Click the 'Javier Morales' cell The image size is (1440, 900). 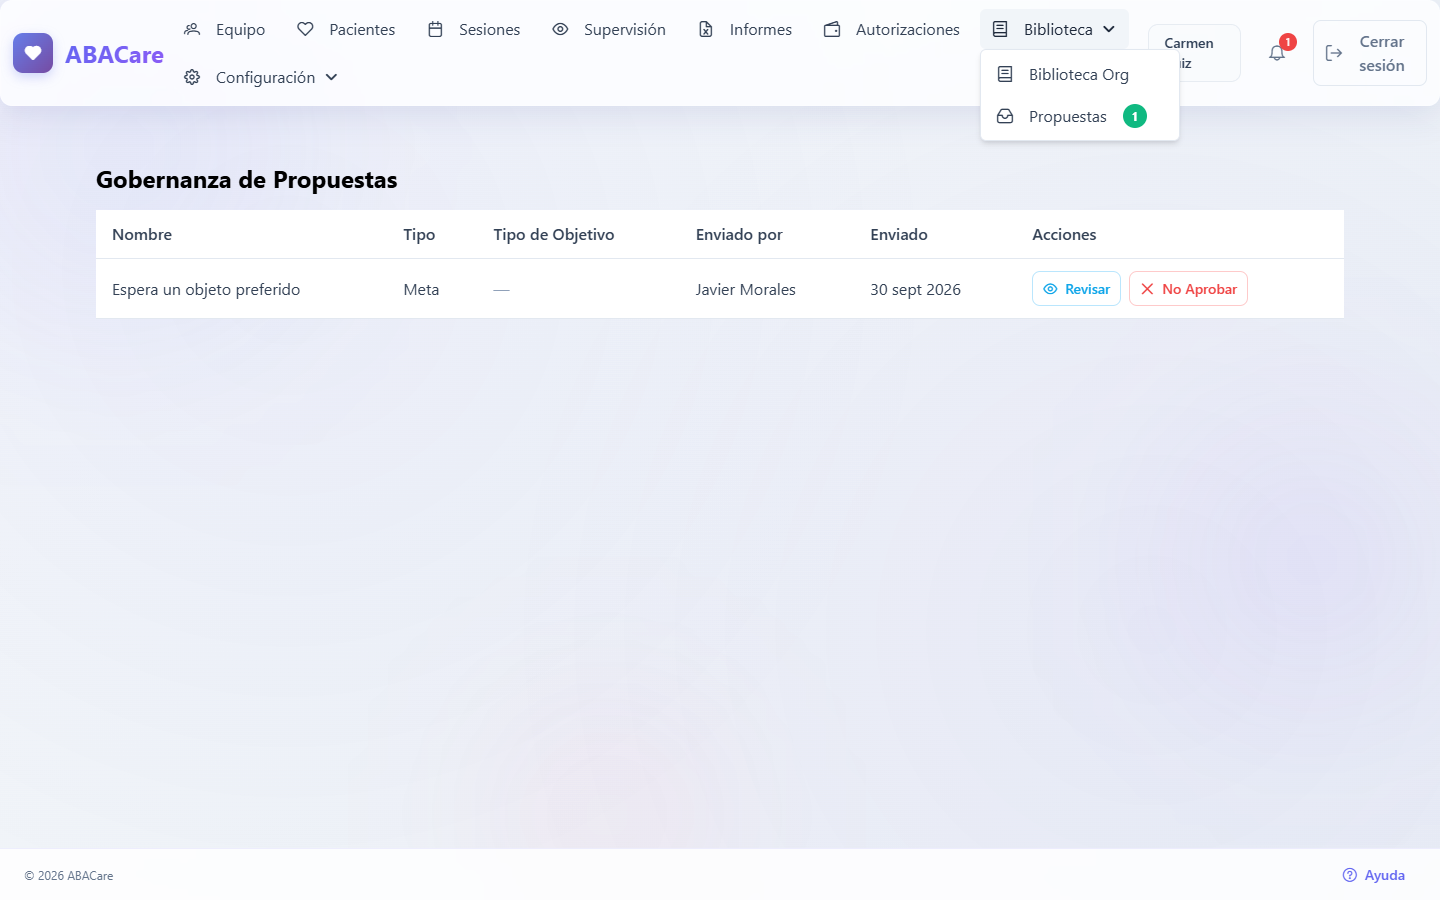pos(746,289)
